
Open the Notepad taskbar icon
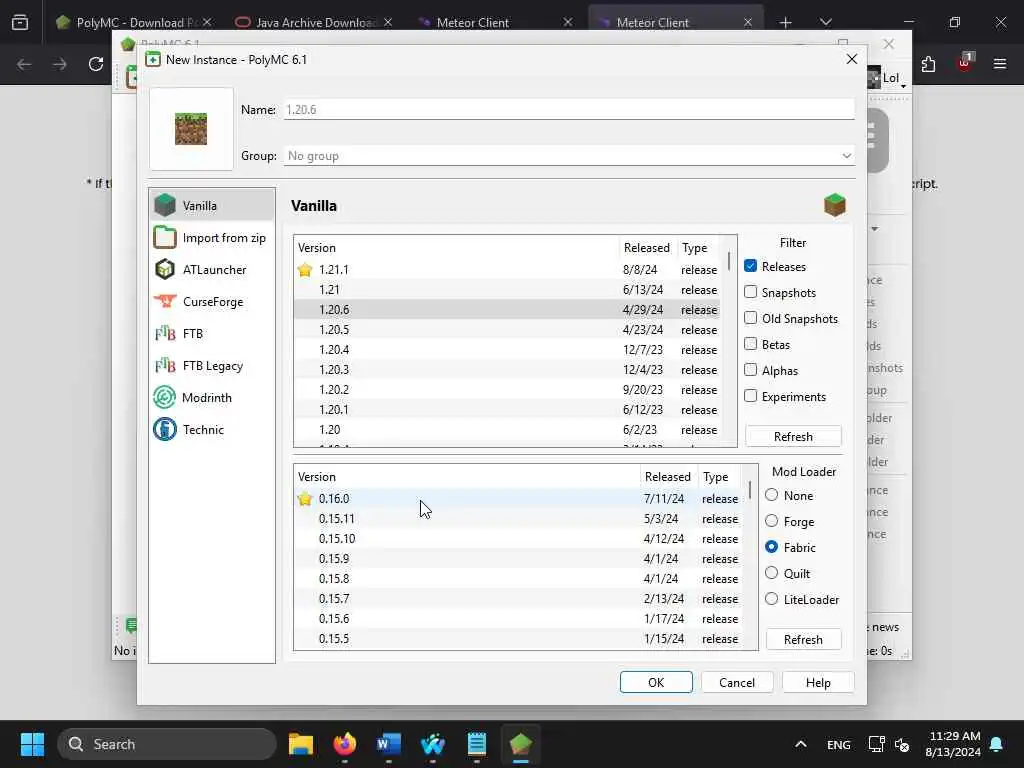[x=477, y=744]
